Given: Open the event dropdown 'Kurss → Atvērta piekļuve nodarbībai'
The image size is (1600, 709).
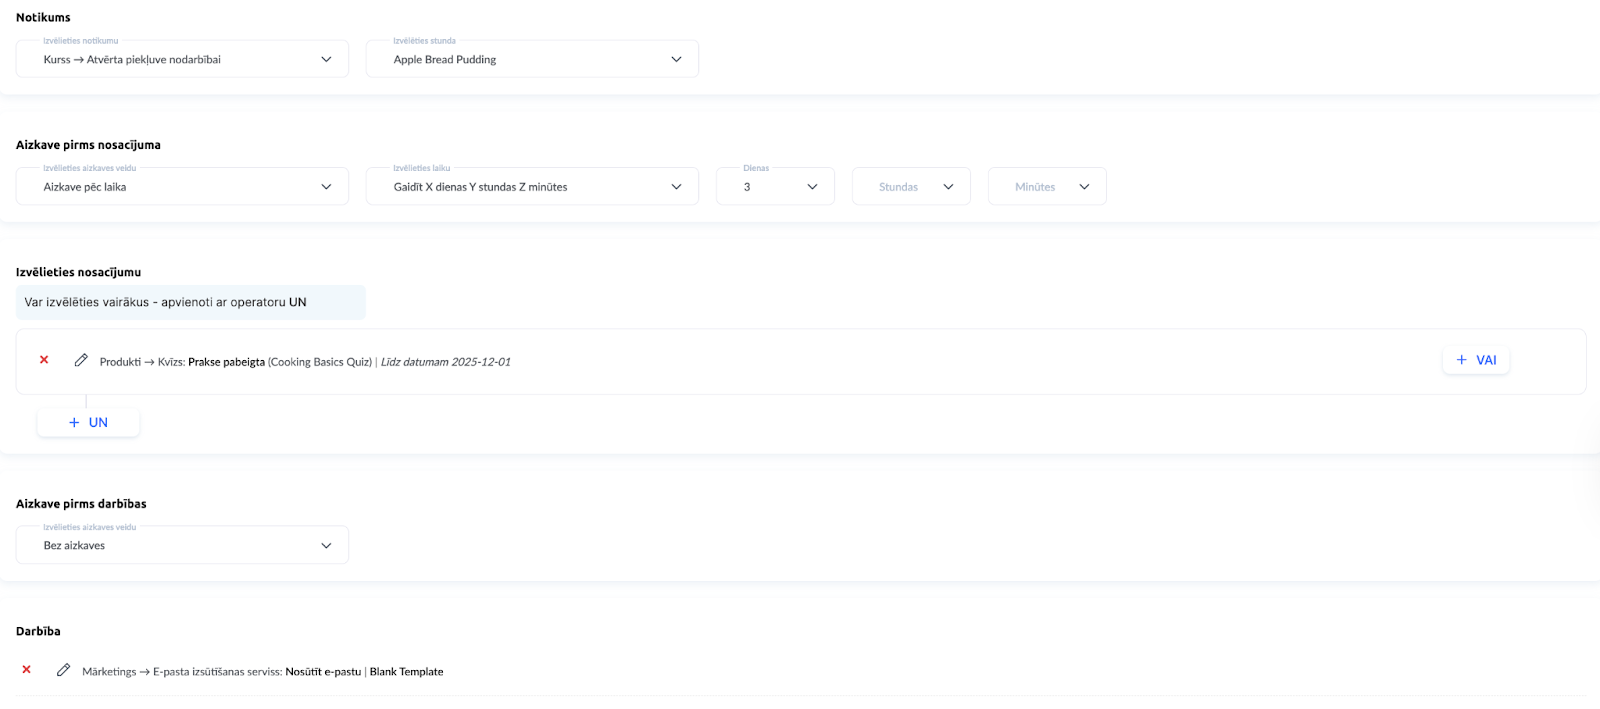Looking at the screenshot, I should tap(182, 59).
